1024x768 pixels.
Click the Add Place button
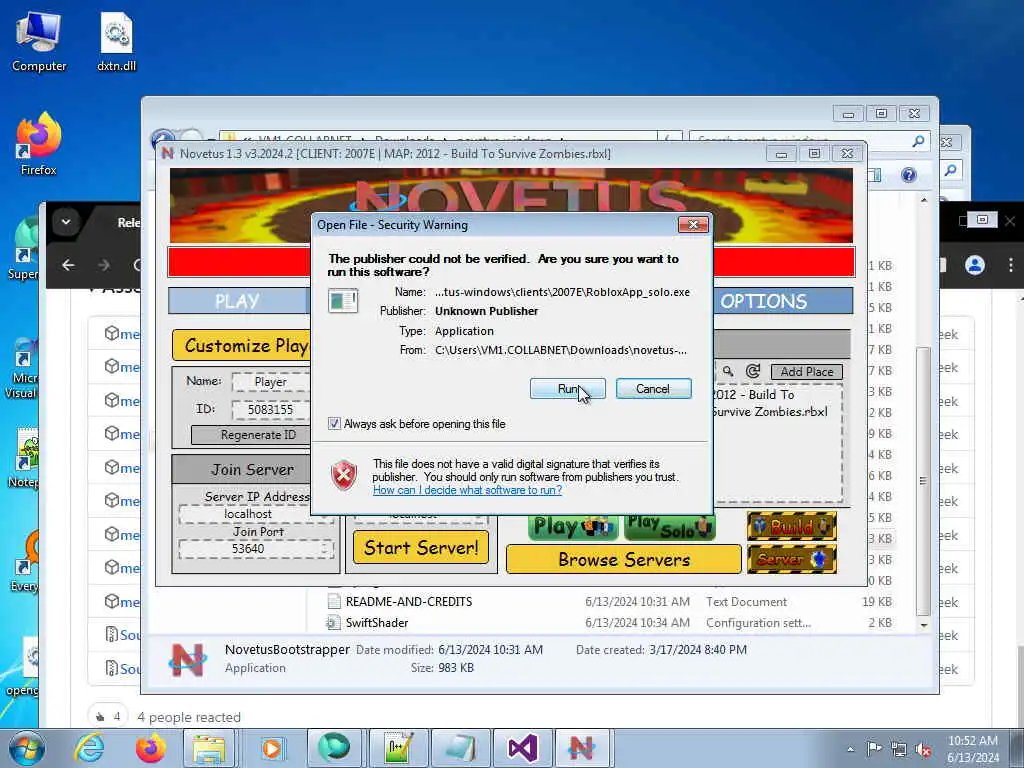click(x=807, y=372)
